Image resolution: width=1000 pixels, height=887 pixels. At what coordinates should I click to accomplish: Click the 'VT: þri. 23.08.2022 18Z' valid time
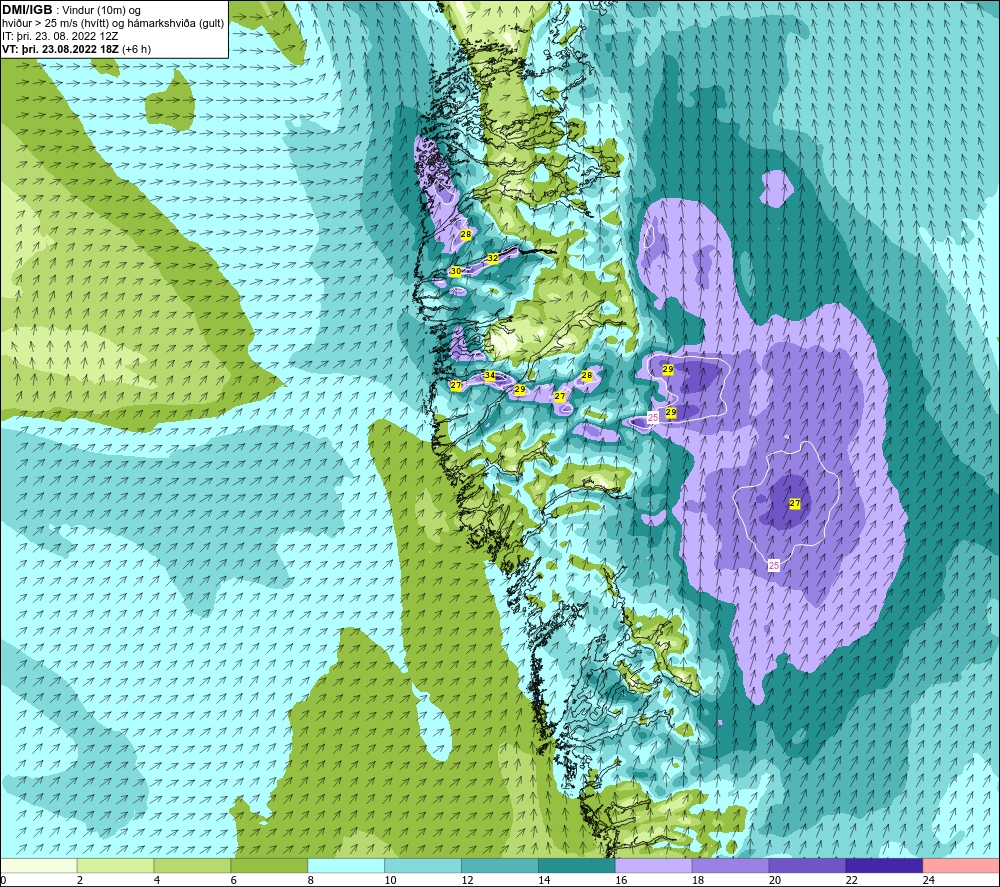(60, 49)
